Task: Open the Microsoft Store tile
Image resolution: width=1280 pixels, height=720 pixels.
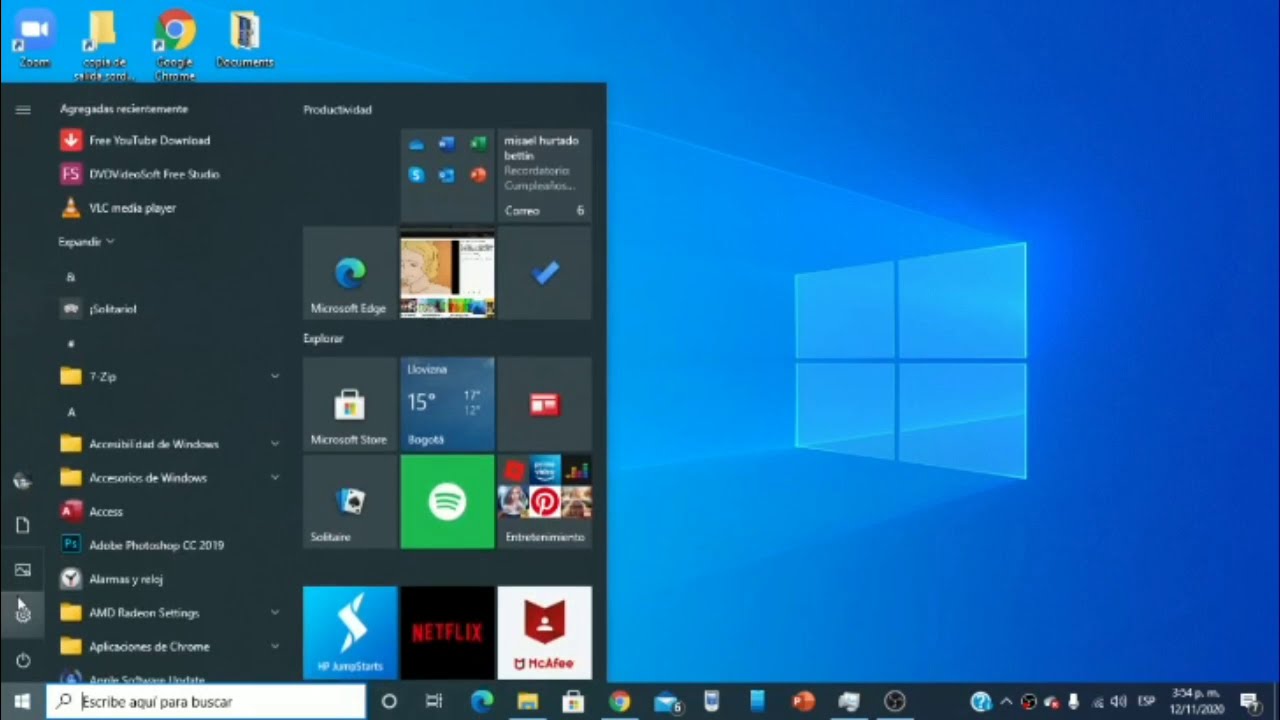Action: click(x=350, y=403)
